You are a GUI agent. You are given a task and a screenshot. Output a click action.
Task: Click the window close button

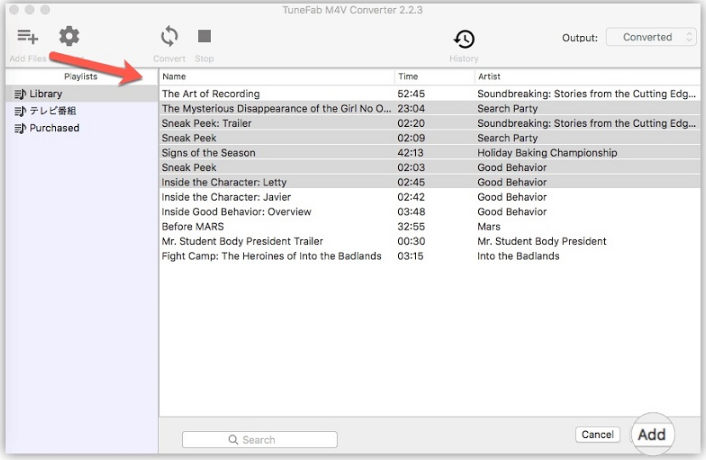[14, 9]
